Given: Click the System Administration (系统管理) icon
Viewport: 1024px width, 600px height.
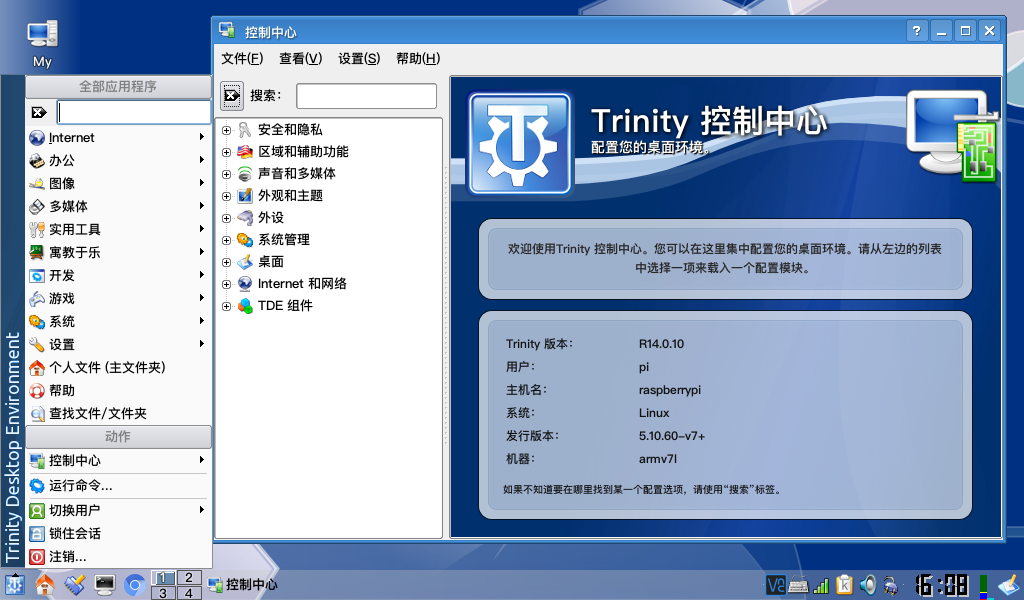Looking at the screenshot, I should coord(245,240).
